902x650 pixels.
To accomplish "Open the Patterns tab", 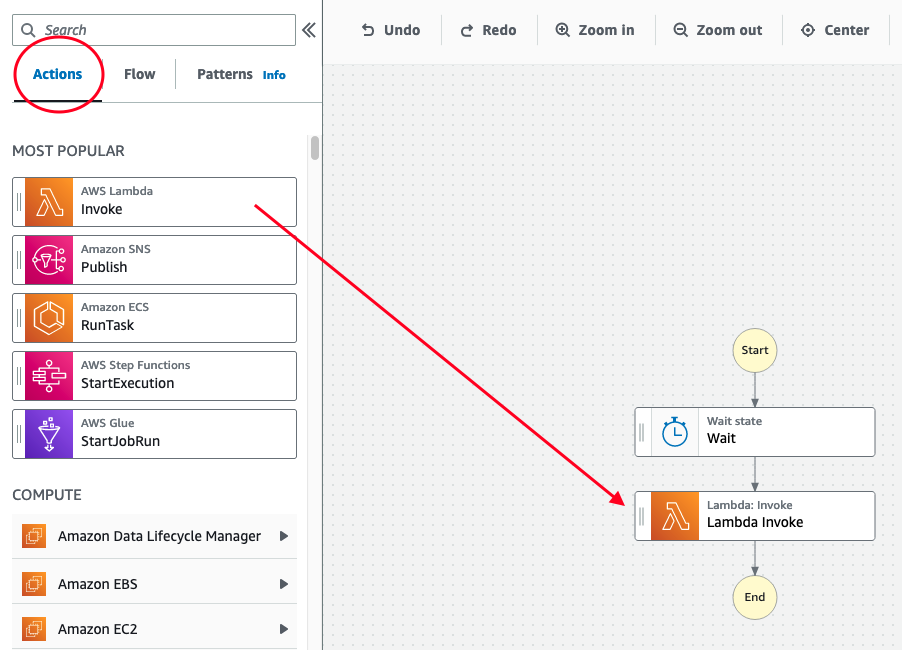I will point(224,73).
